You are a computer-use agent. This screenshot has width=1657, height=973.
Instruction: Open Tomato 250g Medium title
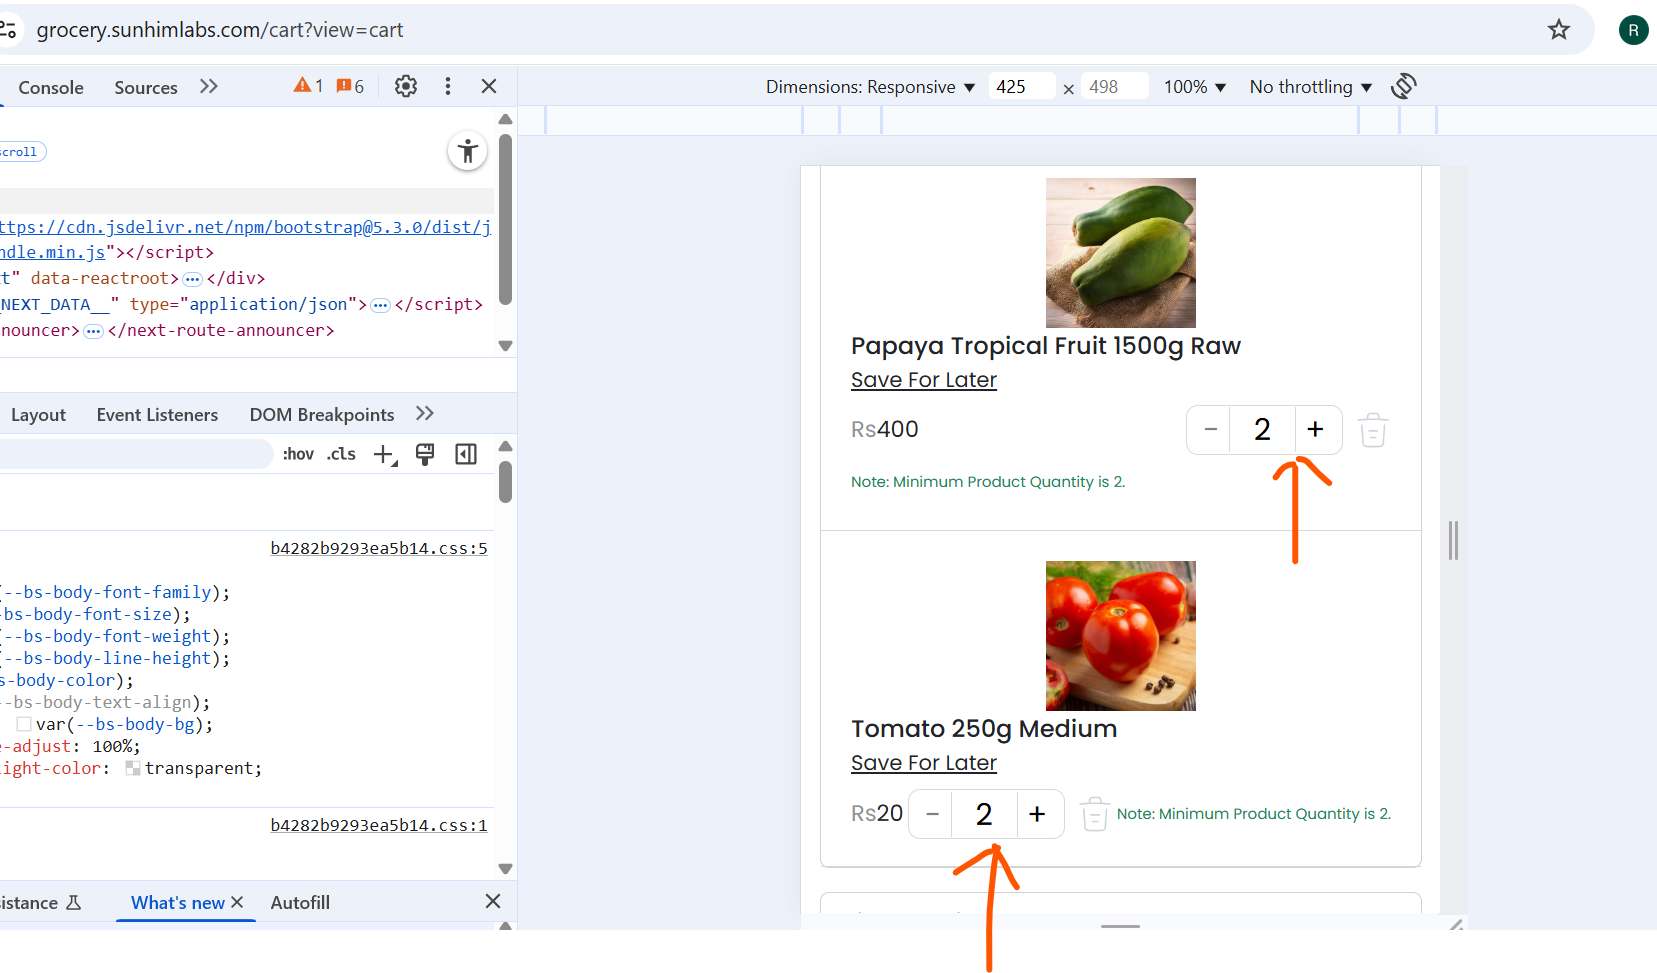(x=984, y=729)
